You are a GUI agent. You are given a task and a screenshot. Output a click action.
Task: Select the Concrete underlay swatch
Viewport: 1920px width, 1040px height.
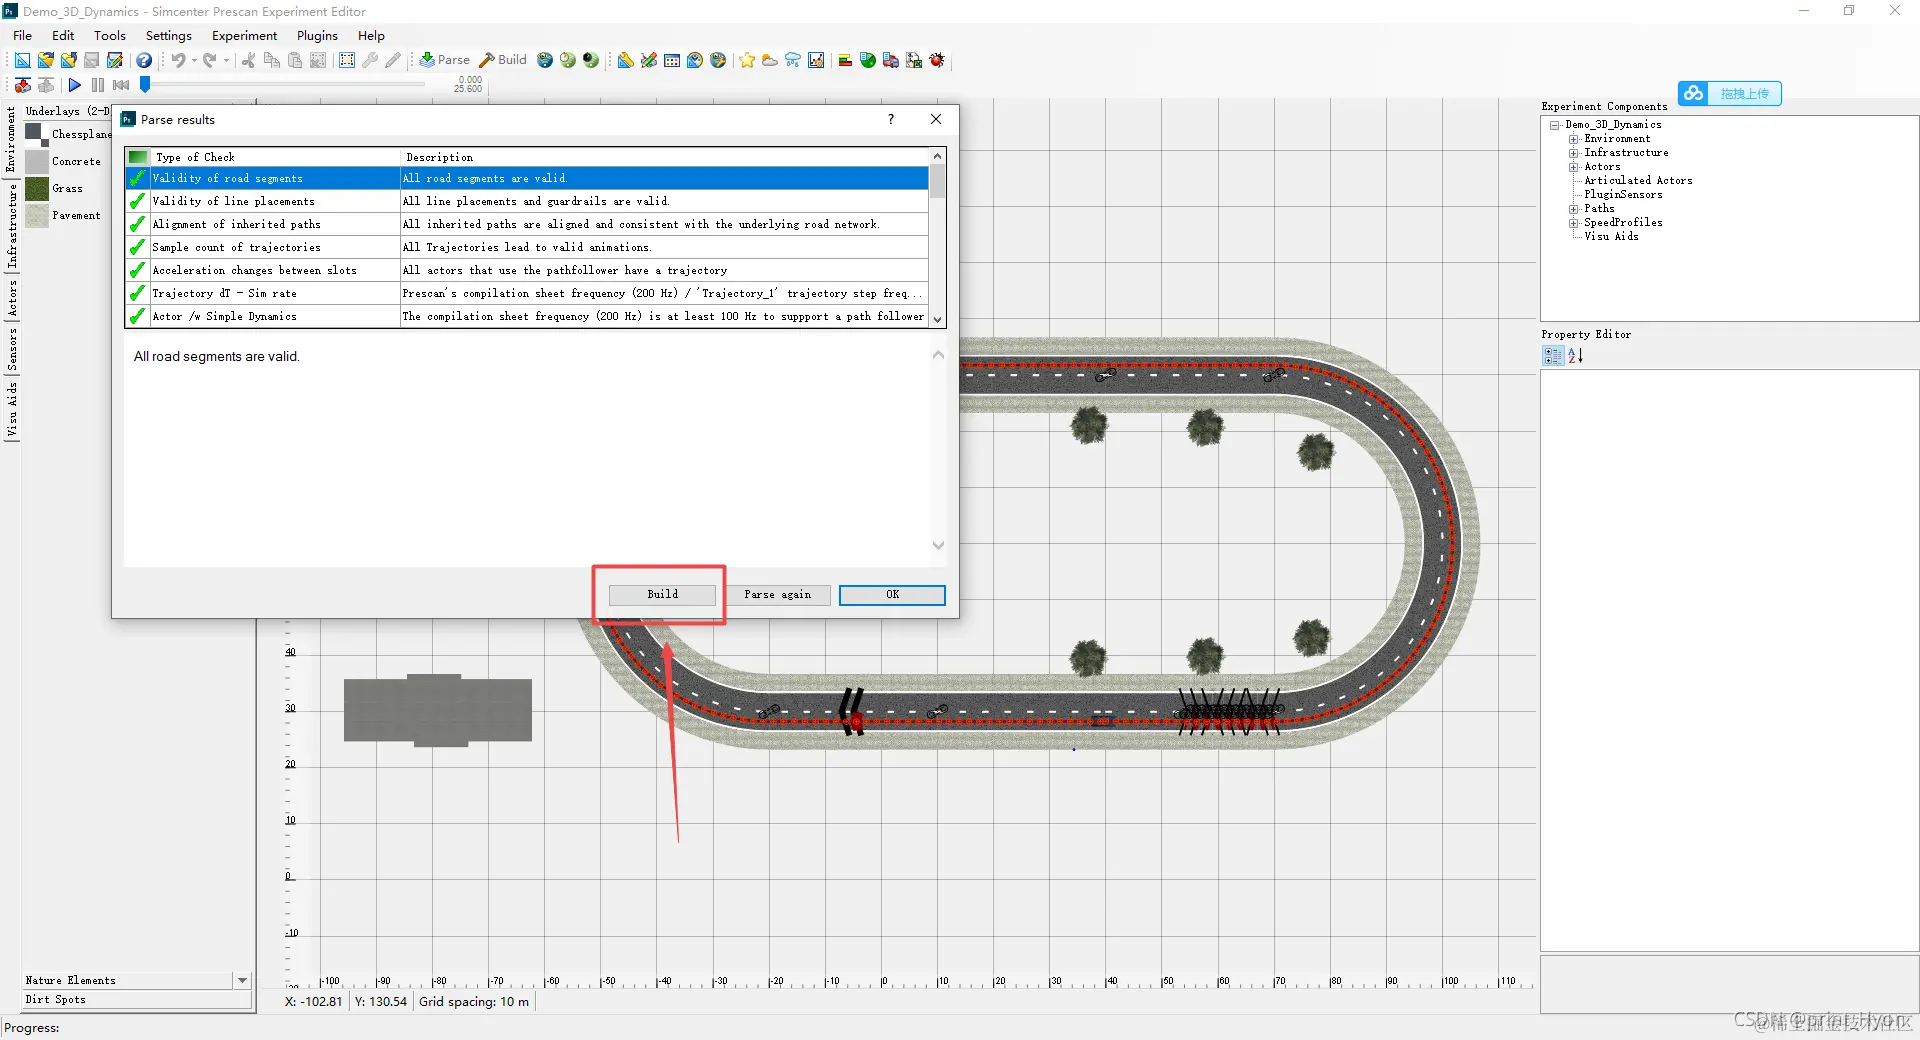pos(37,161)
